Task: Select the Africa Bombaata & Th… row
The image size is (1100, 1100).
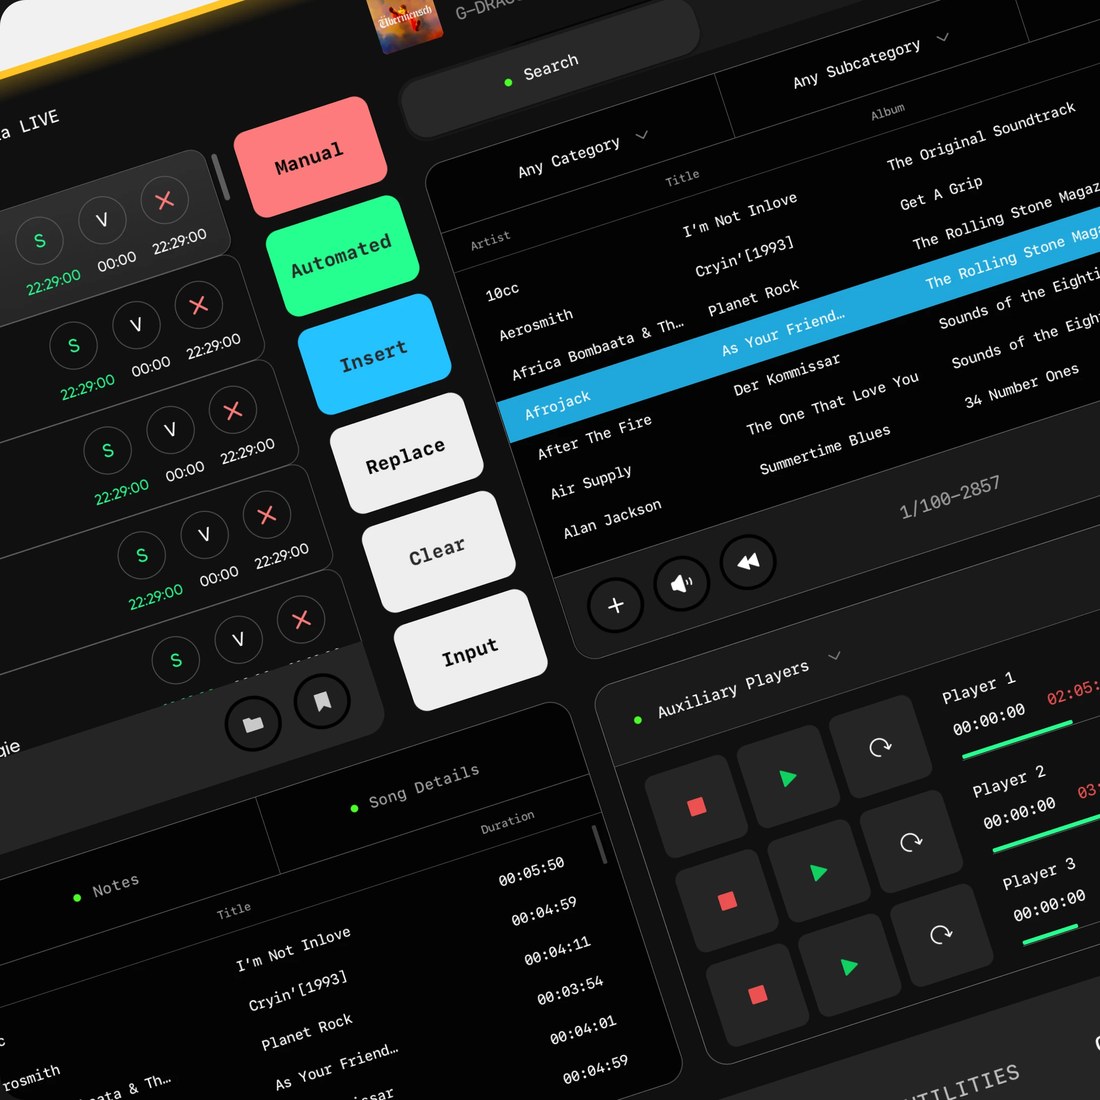Action: pyautogui.click(x=598, y=348)
